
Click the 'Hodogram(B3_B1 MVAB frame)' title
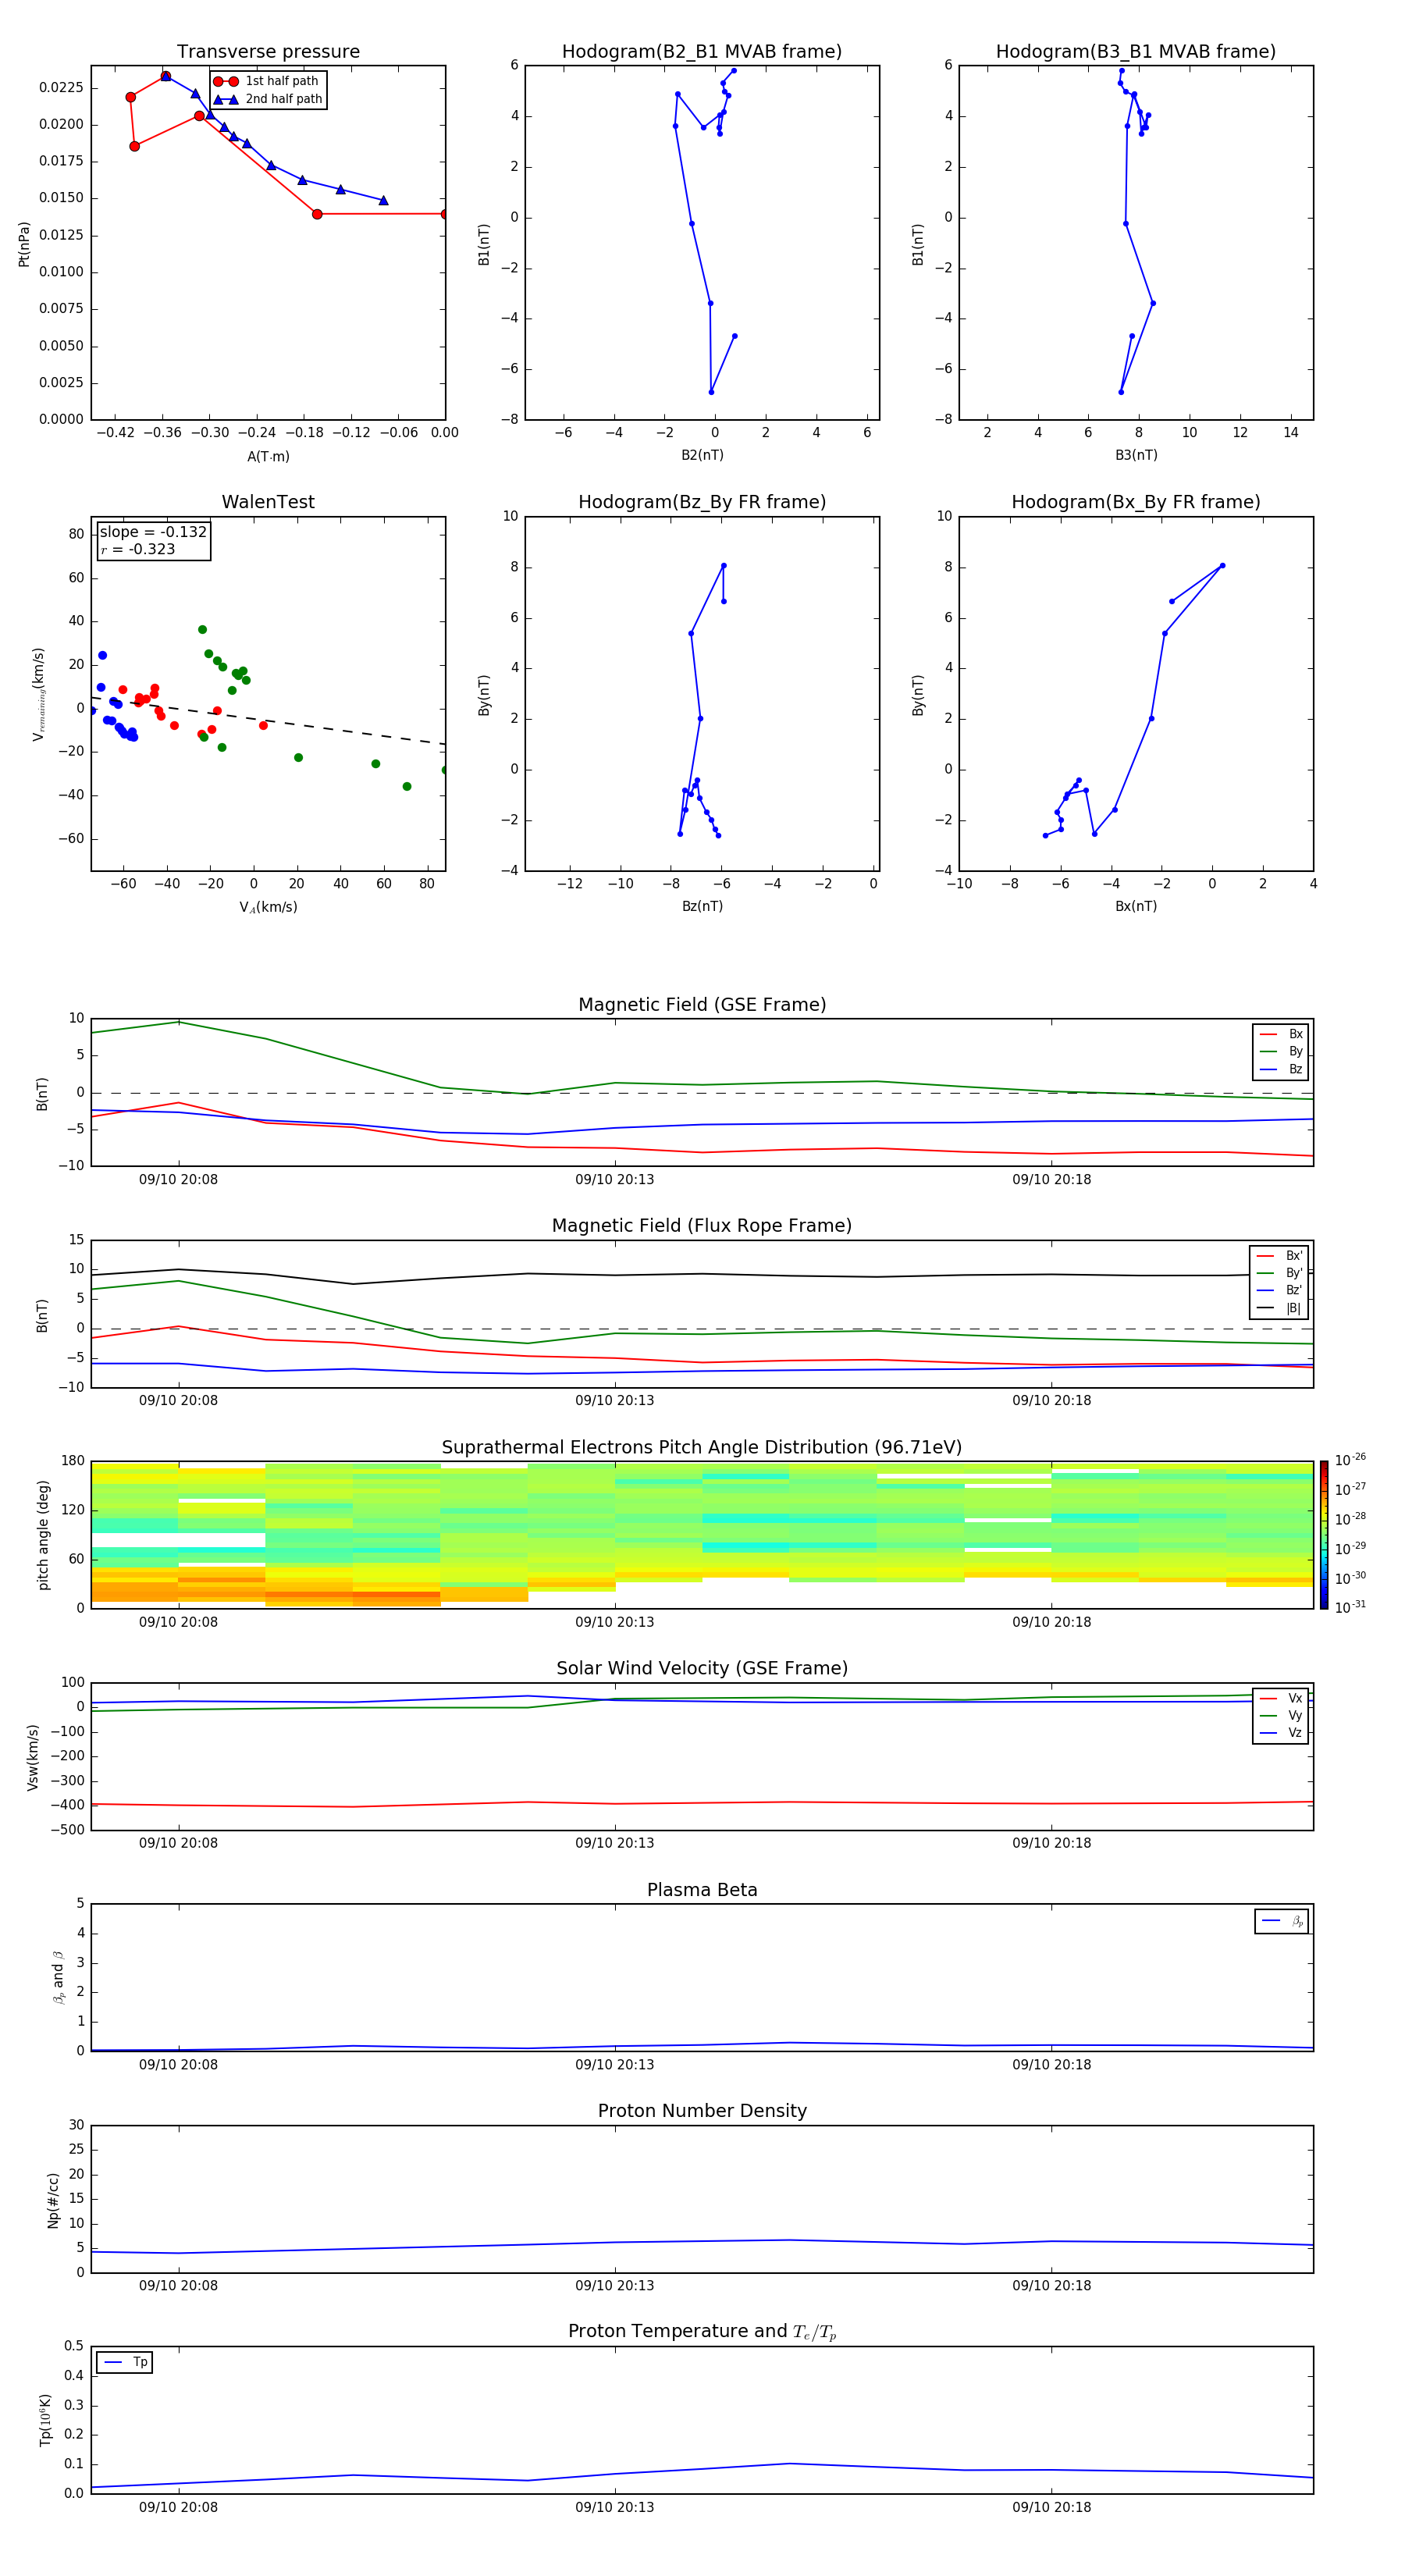pos(1136,52)
